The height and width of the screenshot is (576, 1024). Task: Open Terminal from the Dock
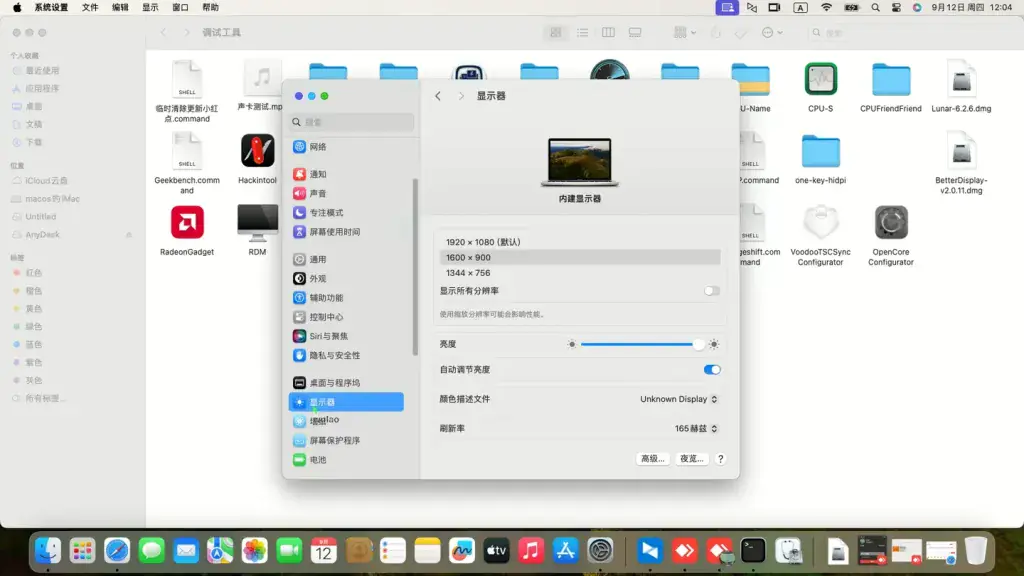point(753,551)
